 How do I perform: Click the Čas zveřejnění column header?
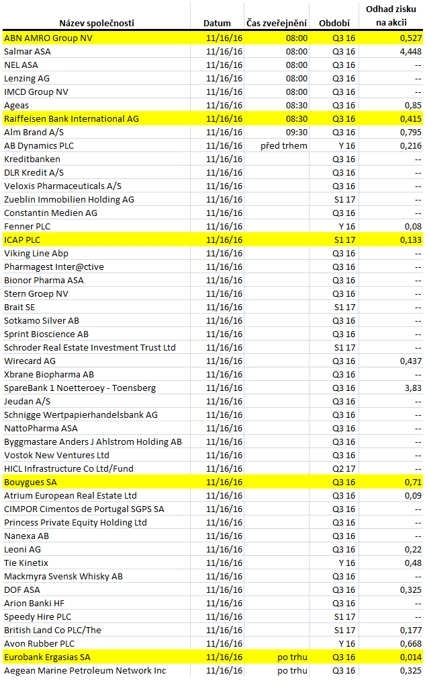click(x=277, y=23)
